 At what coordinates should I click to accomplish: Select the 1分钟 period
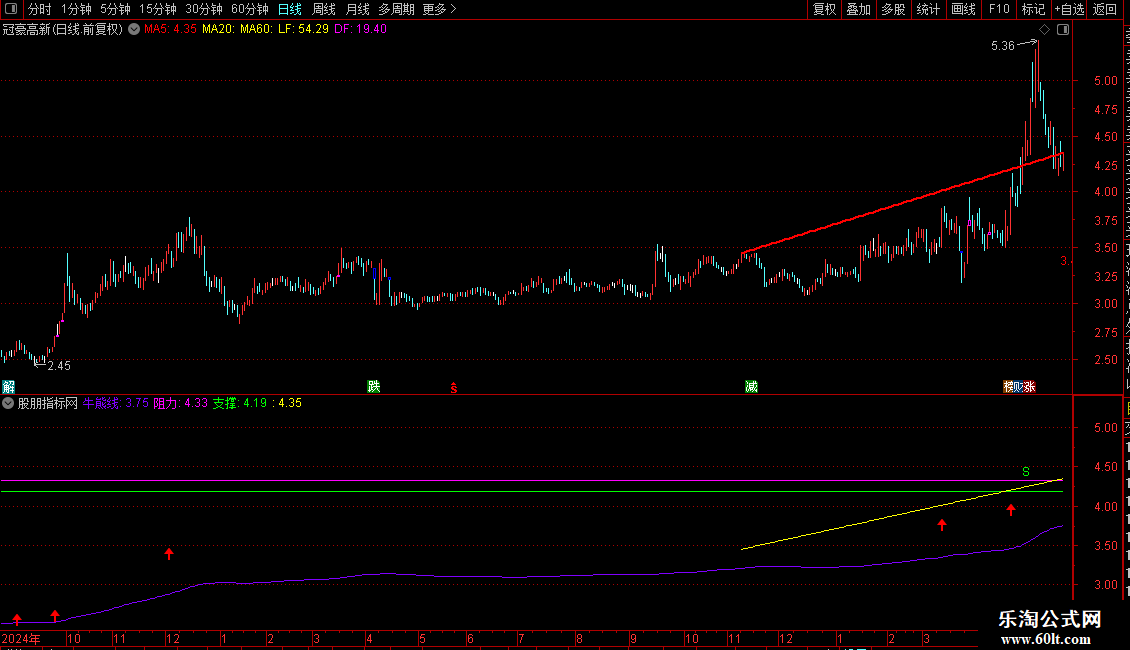76,9
